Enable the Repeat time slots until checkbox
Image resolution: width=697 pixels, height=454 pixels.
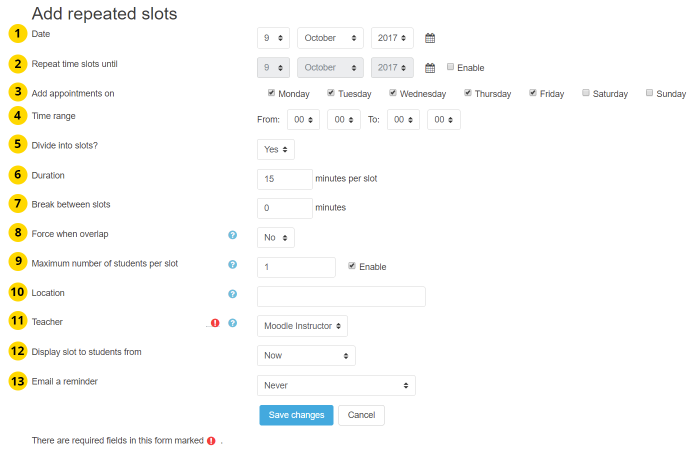point(451,67)
